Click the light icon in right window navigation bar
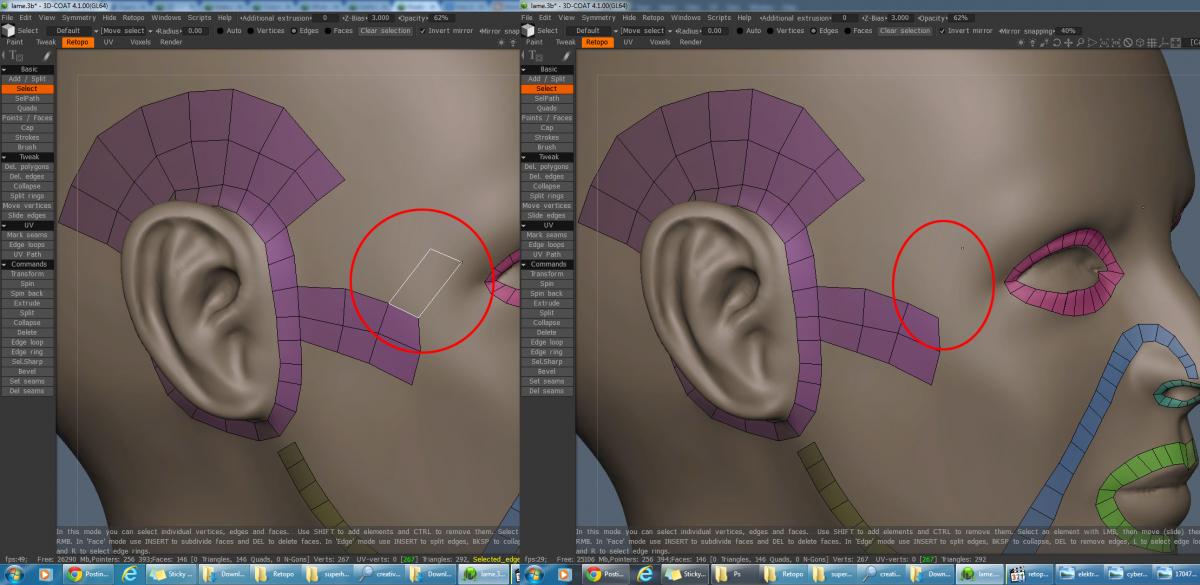Image resolution: width=1200 pixels, height=585 pixels. tap(1021, 43)
